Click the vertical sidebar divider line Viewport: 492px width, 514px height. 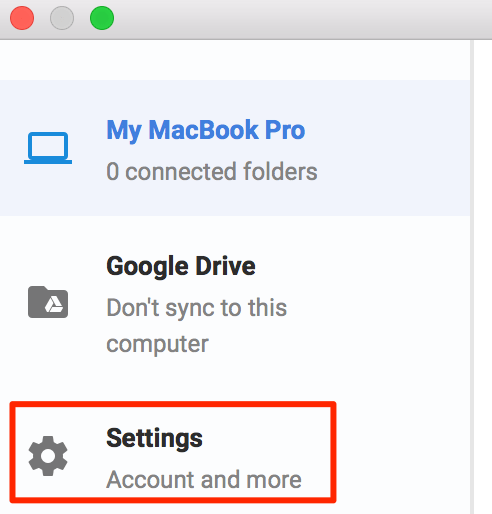point(472,277)
